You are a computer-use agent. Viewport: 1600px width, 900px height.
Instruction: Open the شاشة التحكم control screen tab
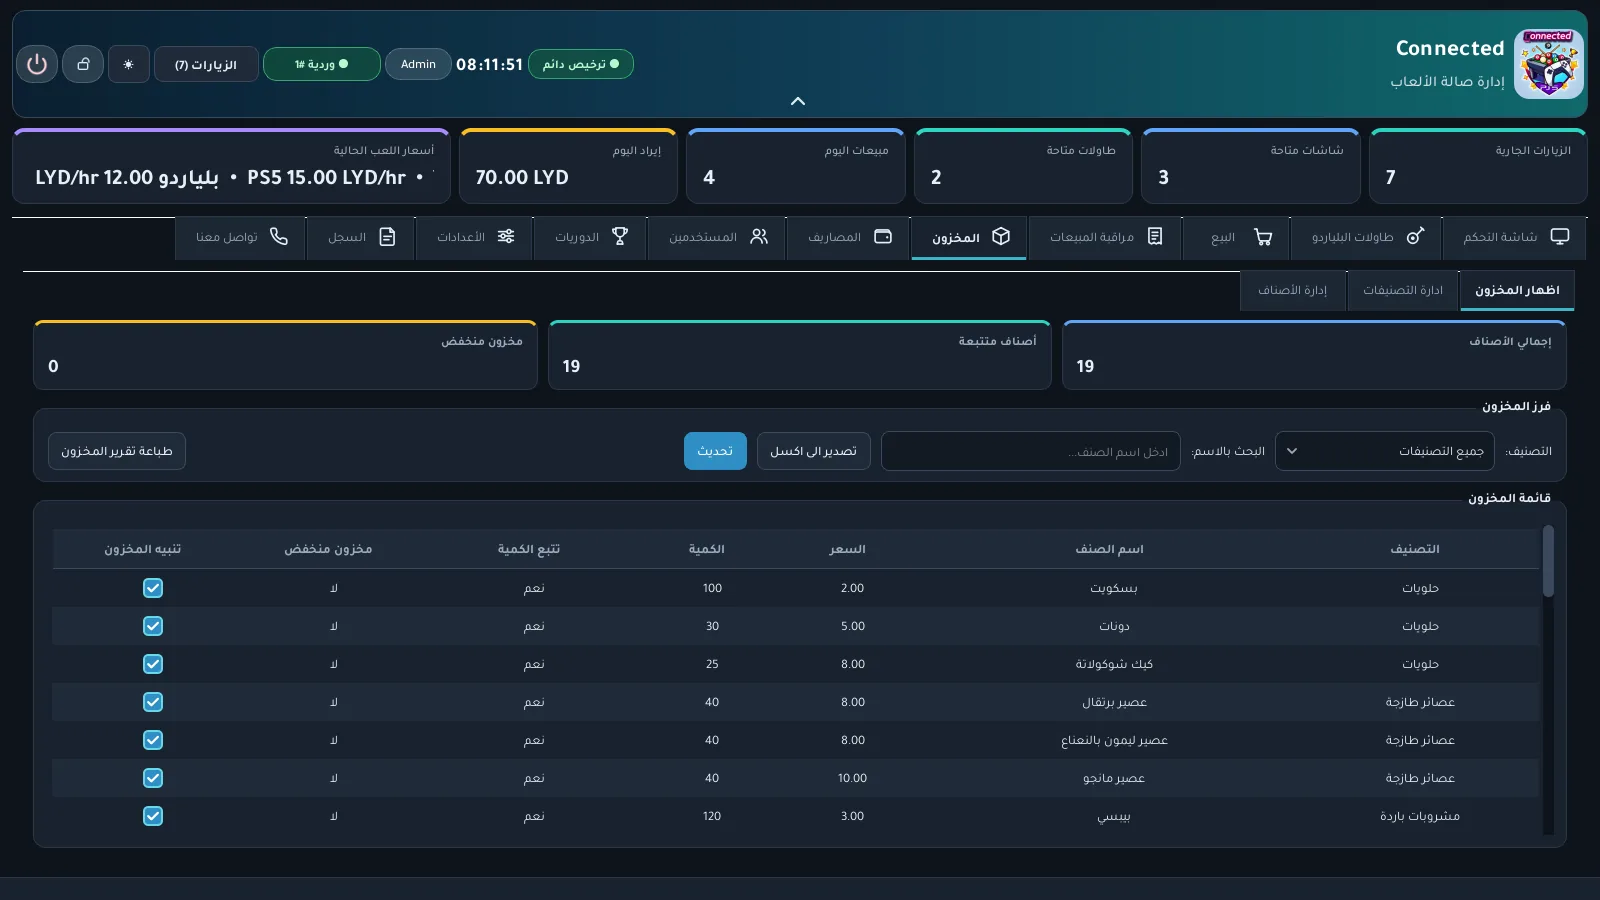pos(1516,237)
